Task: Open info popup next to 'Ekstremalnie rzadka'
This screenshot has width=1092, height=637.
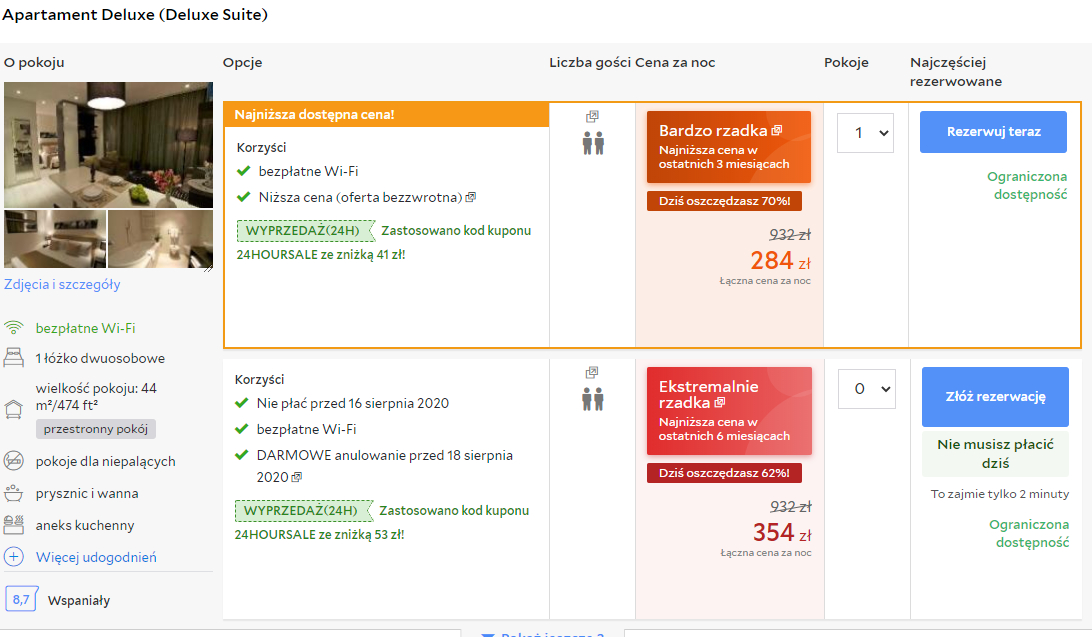Action: pos(720,402)
